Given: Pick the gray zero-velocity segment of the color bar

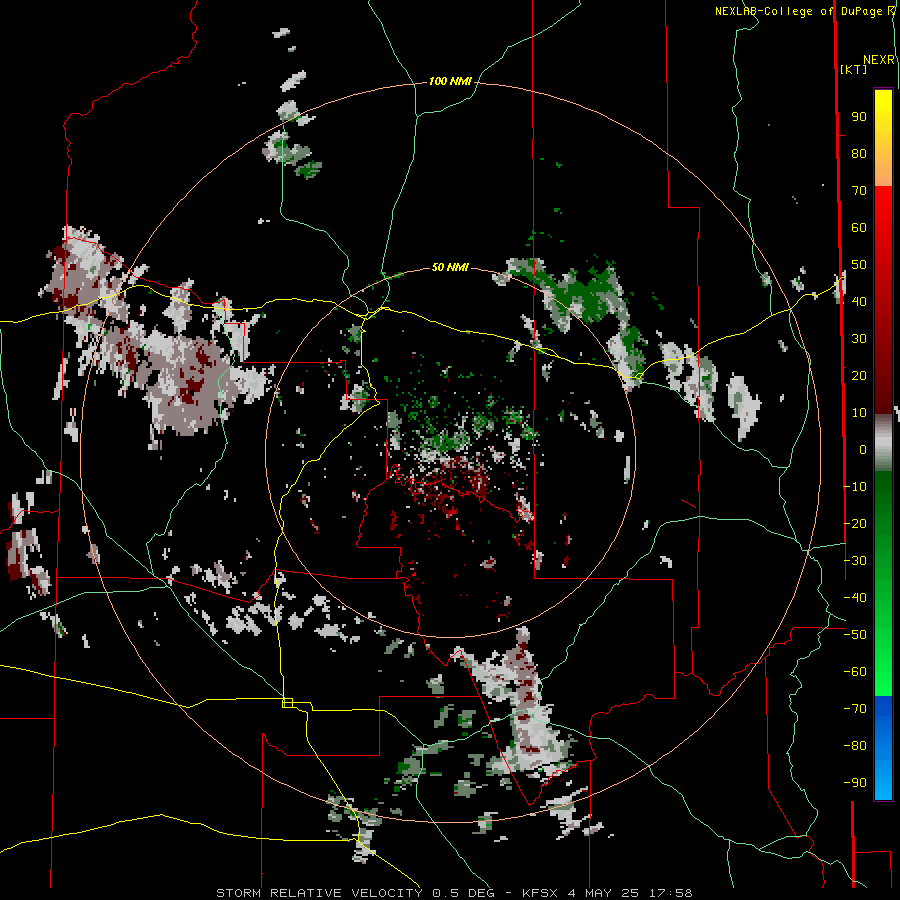Looking at the screenshot, I should [883, 443].
